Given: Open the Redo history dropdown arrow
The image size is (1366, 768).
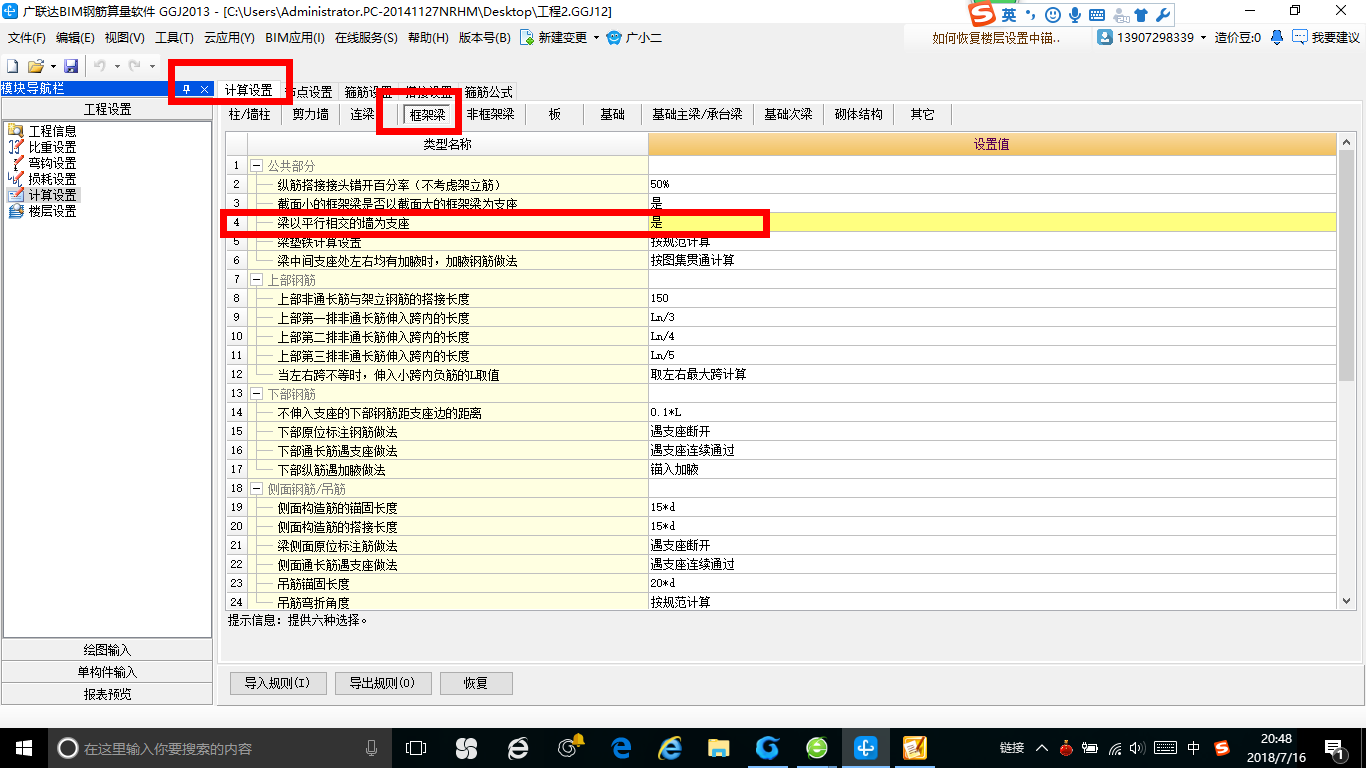Looking at the screenshot, I should pos(152,66).
